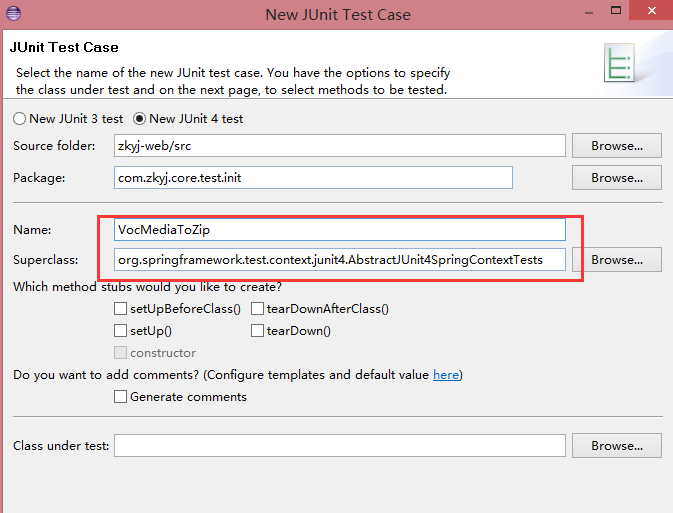Click the JUnit wizard banner icon
673x513 pixels.
620,64
